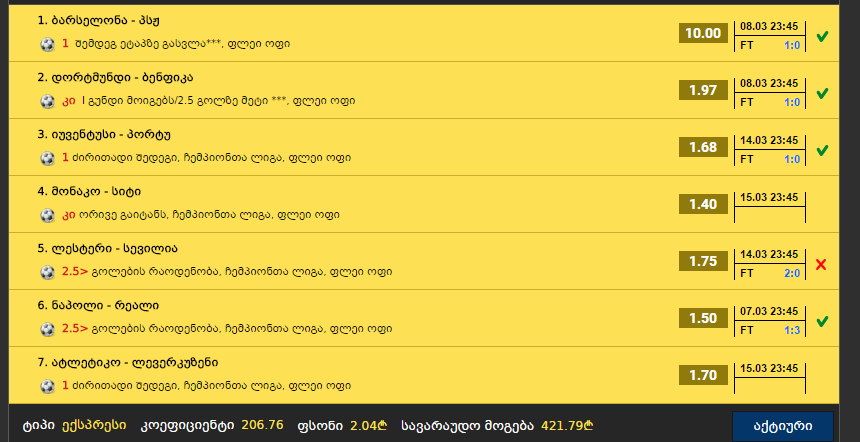Open the match title ნაპოლი - რეალი

pyautogui.click(x=98, y=305)
